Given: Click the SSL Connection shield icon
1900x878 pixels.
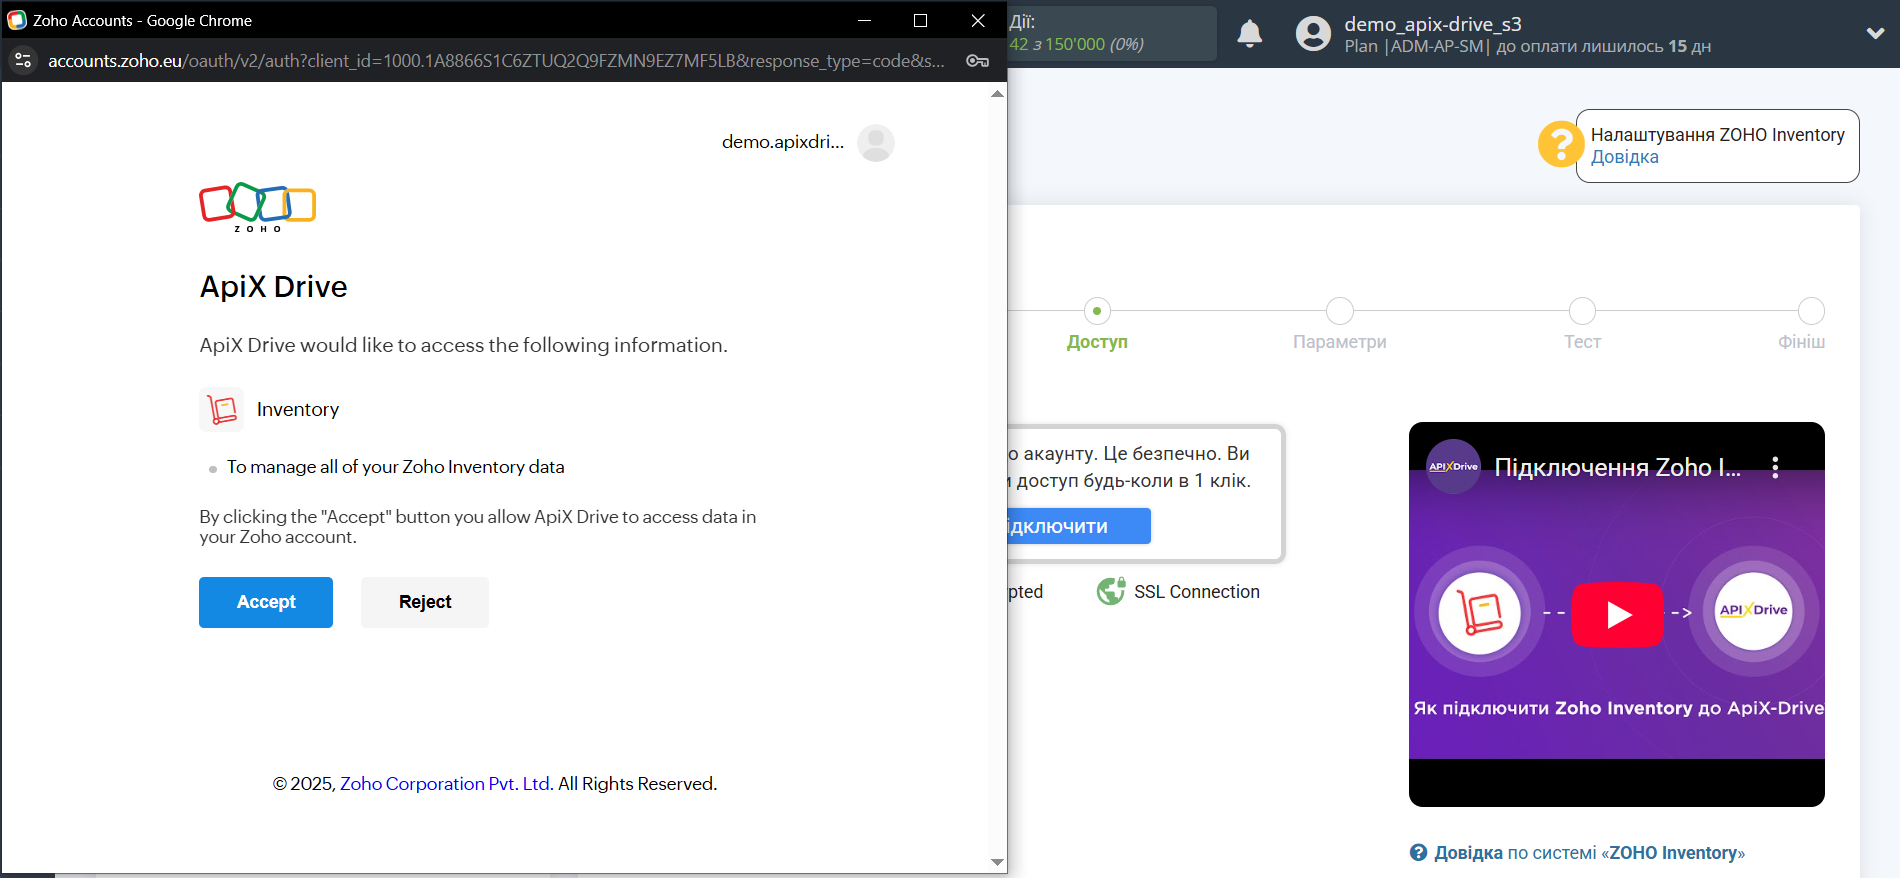Looking at the screenshot, I should 1111,592.
